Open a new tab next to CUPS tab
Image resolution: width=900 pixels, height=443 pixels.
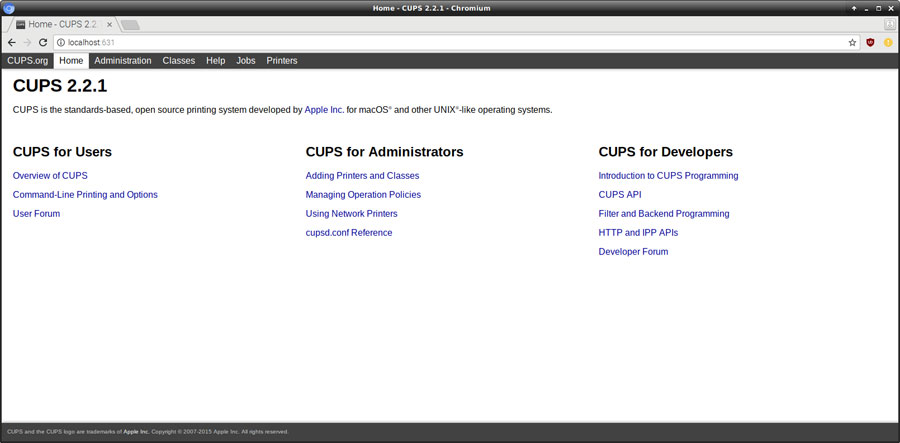[130, 25]
